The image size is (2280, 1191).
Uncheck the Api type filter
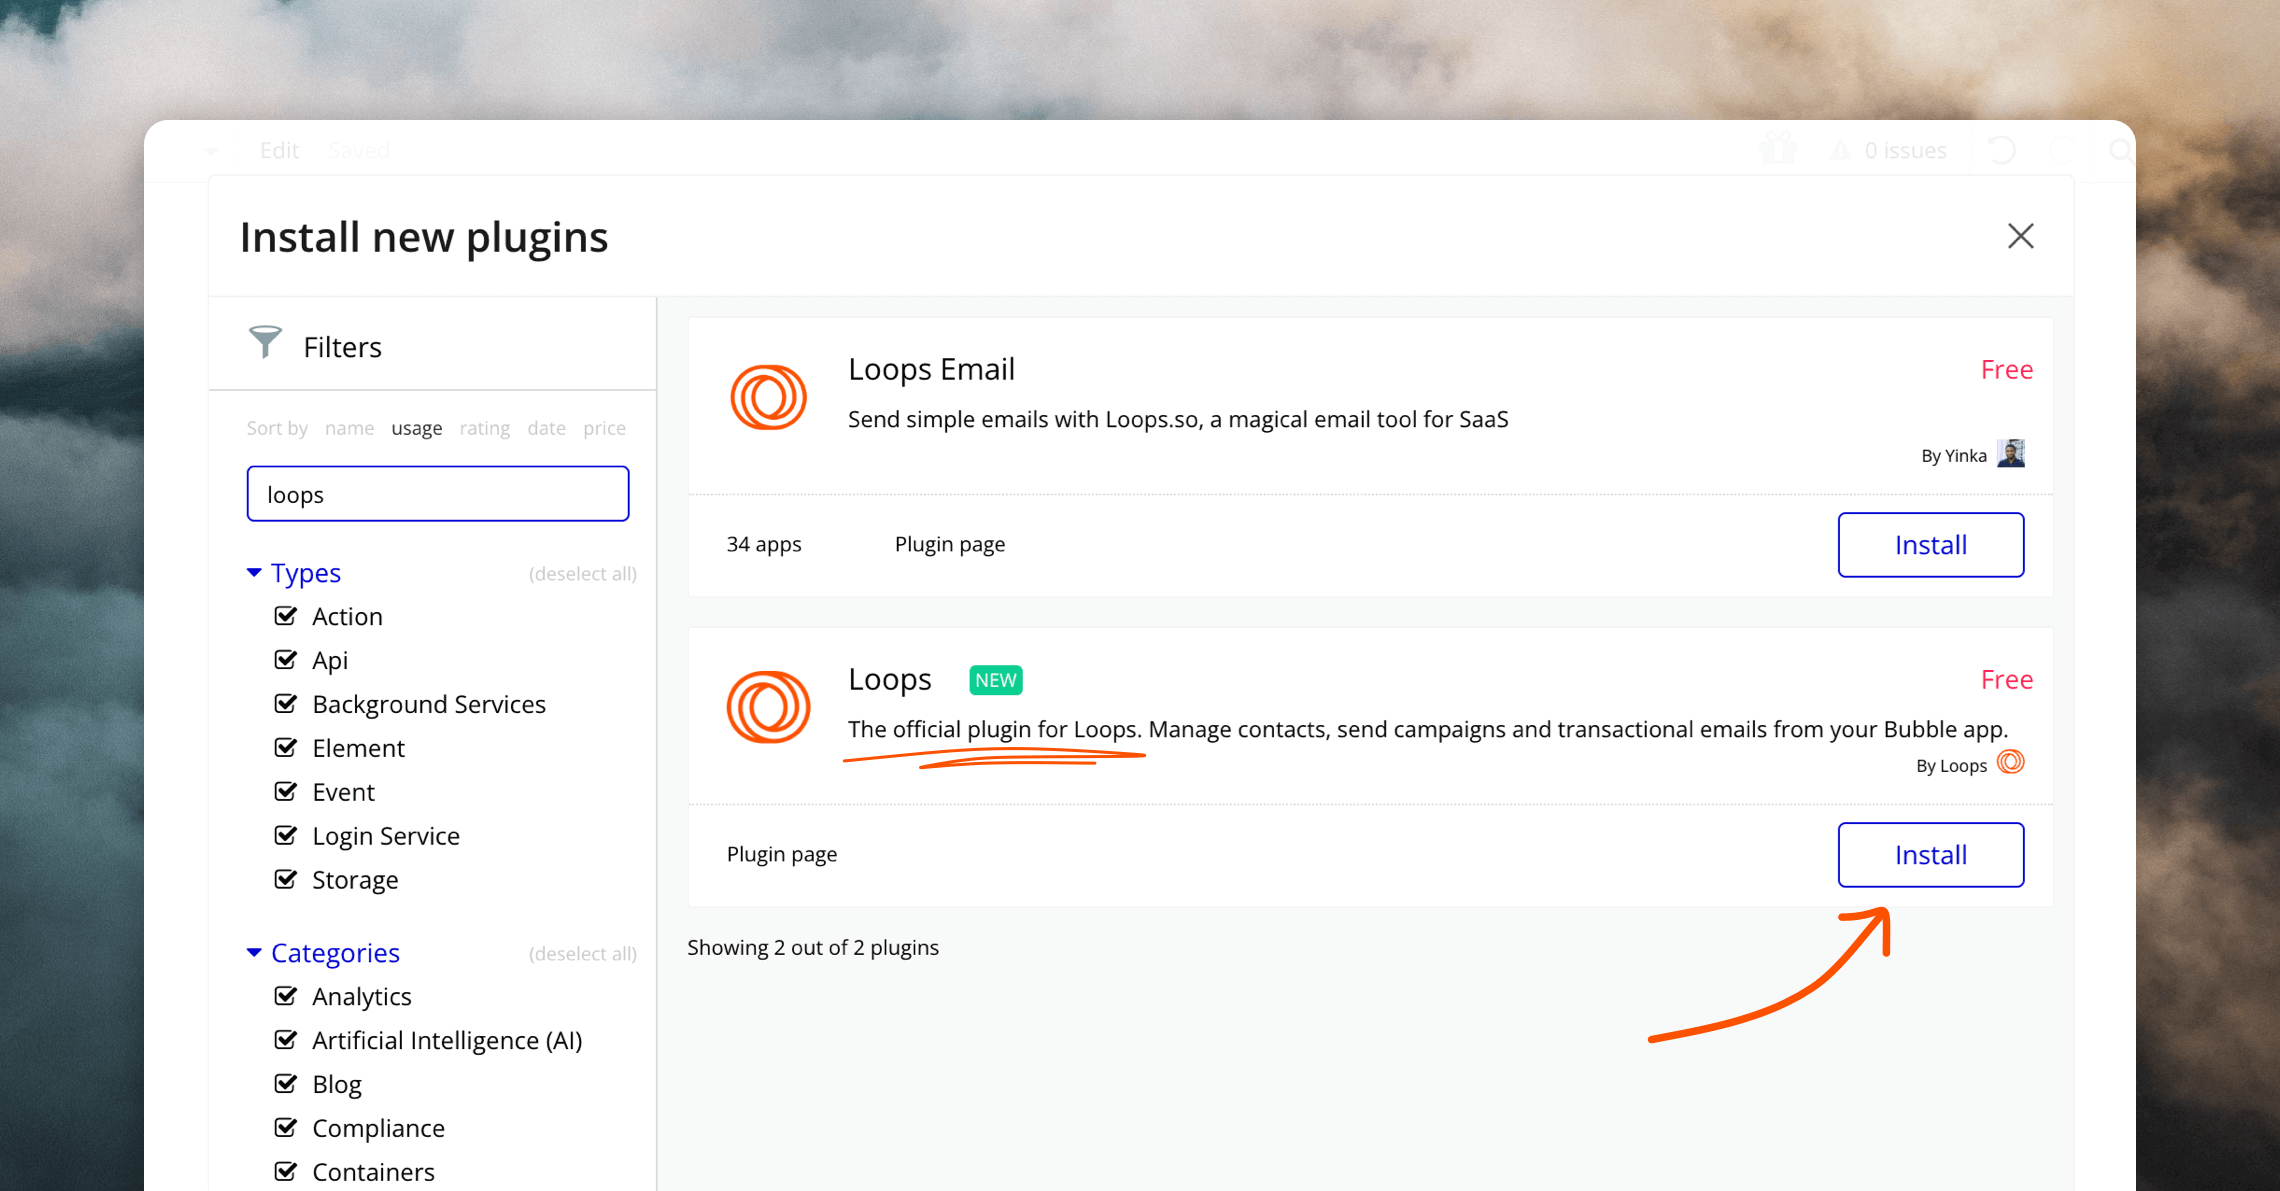(286, 660)
